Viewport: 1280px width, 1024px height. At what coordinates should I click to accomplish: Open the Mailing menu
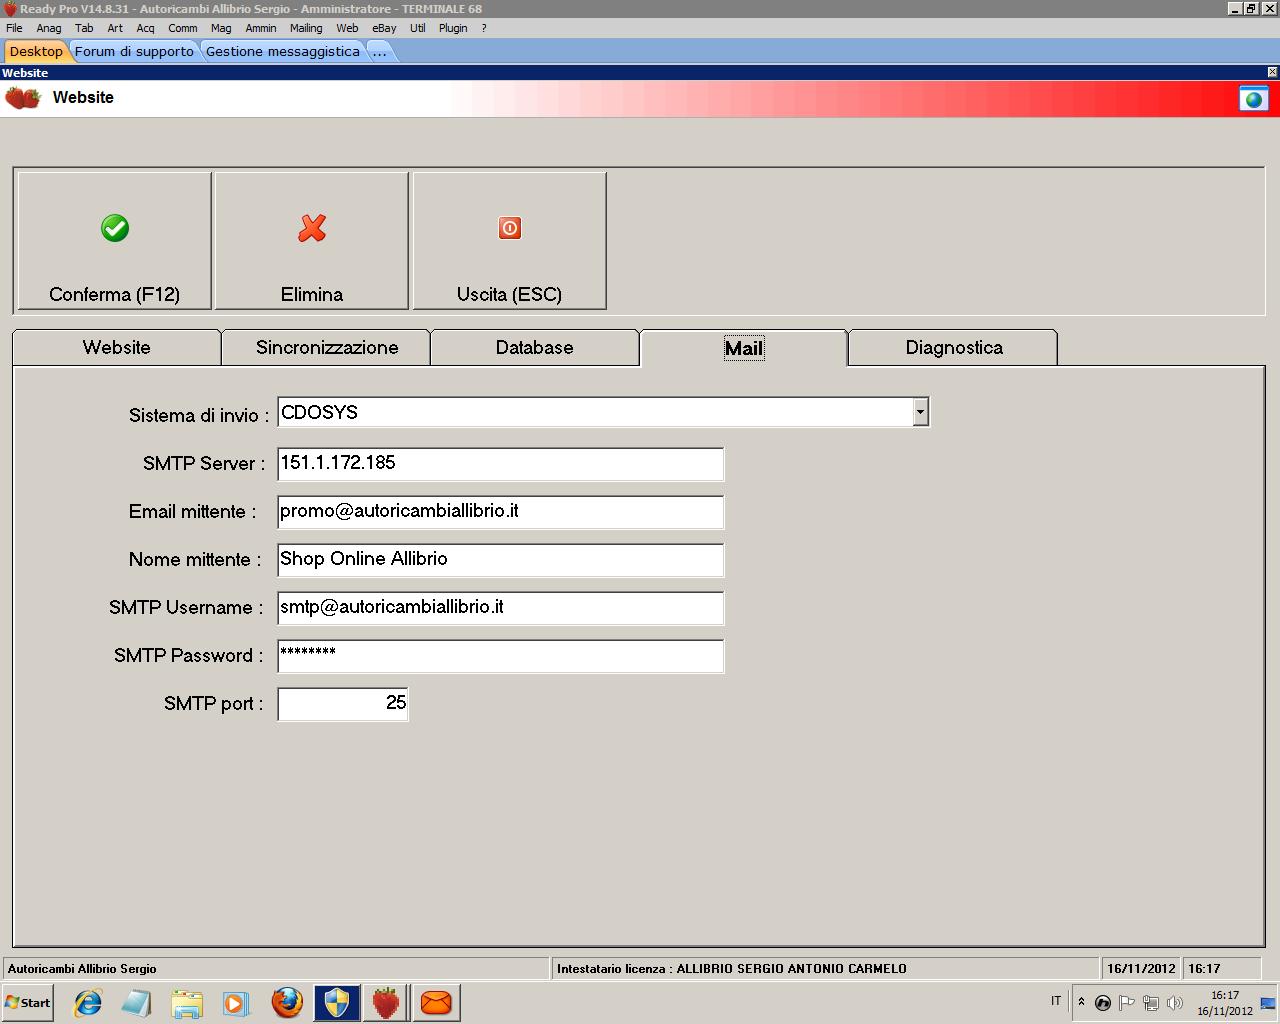(306, 28)
